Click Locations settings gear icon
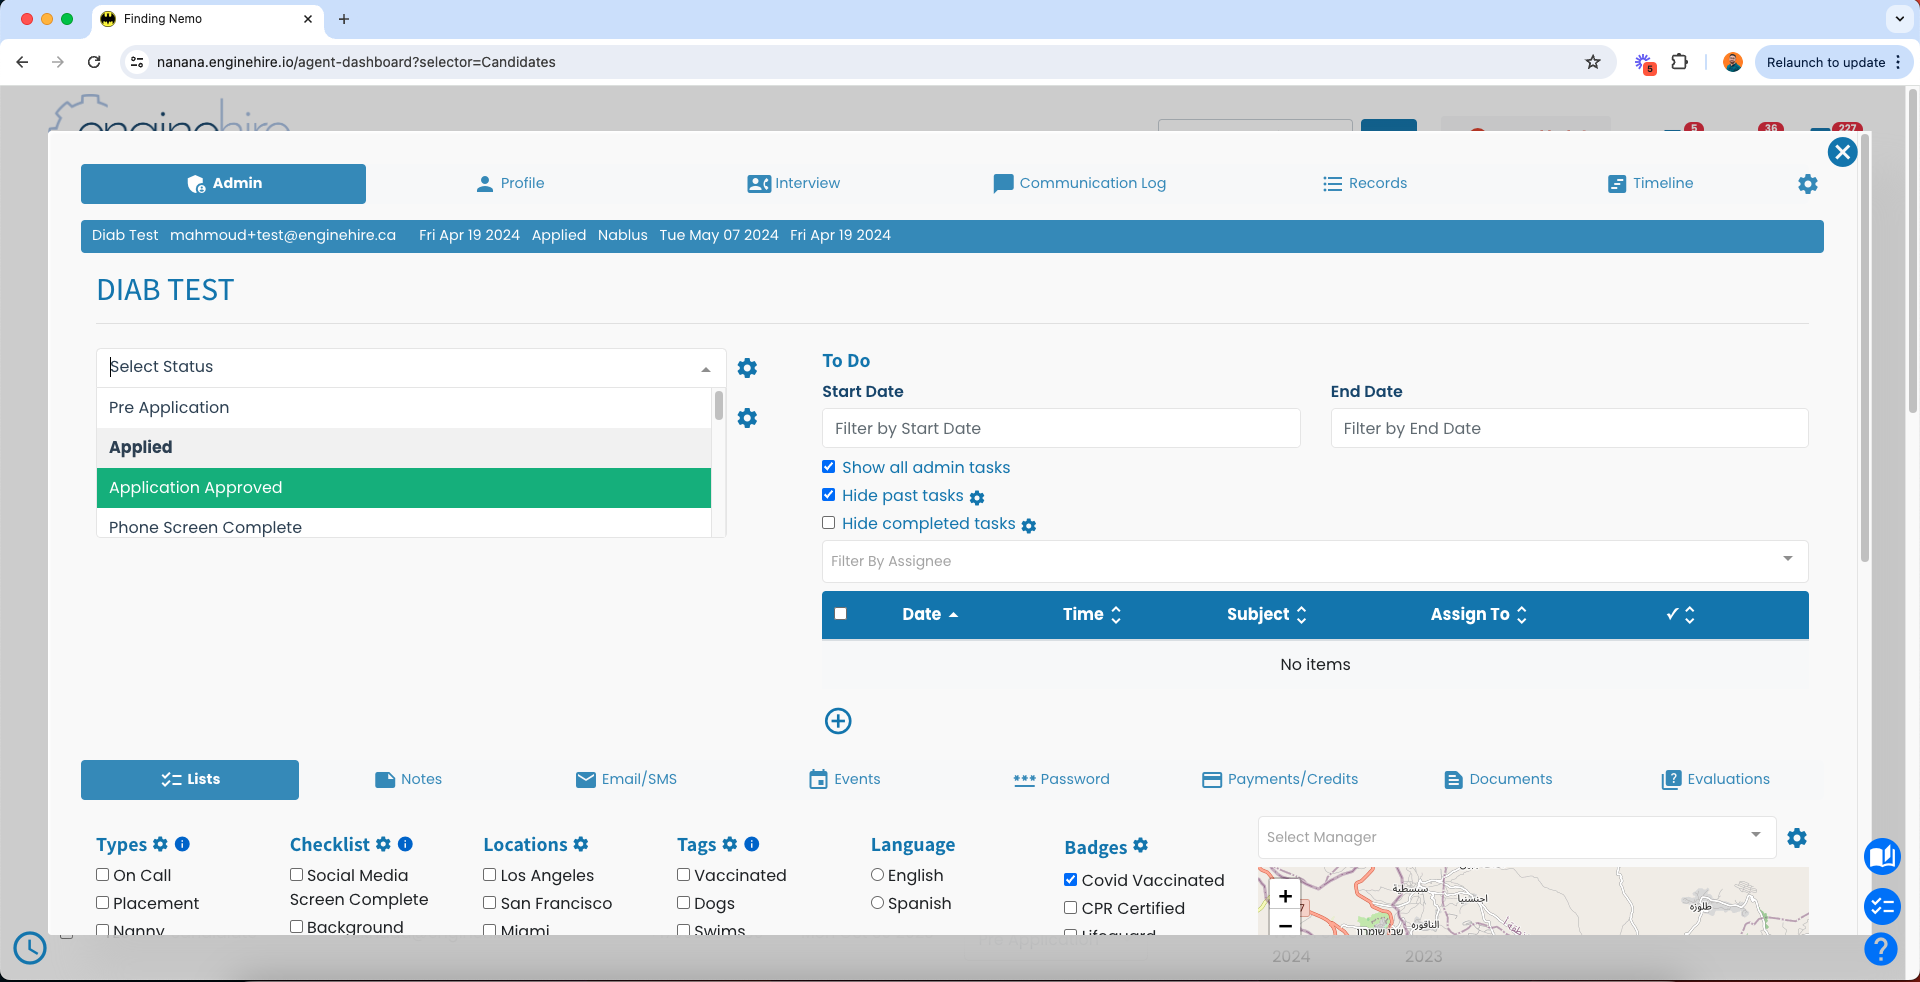Image resolution: width=1920 pixels, height=982 pixels. pyautogui.click(x=581, y=844)
